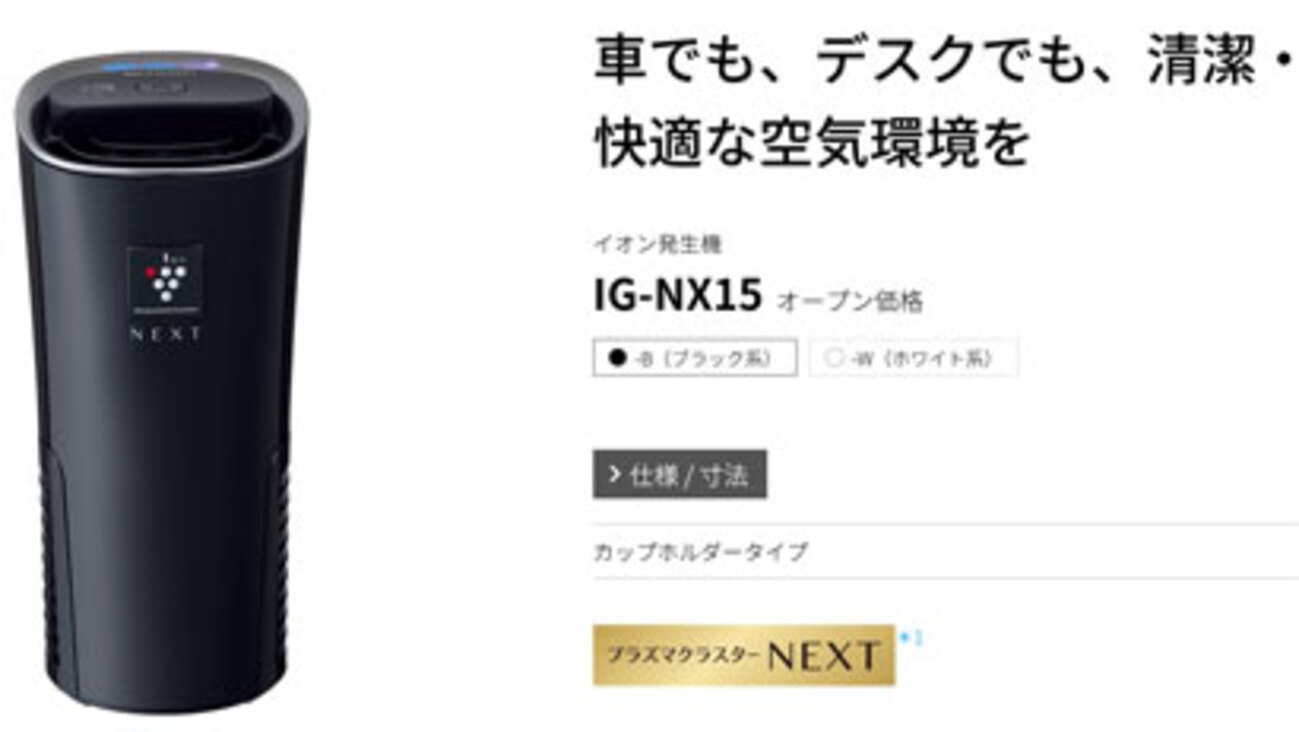Open the 仕様 / 寸法 specifications page

680,475
